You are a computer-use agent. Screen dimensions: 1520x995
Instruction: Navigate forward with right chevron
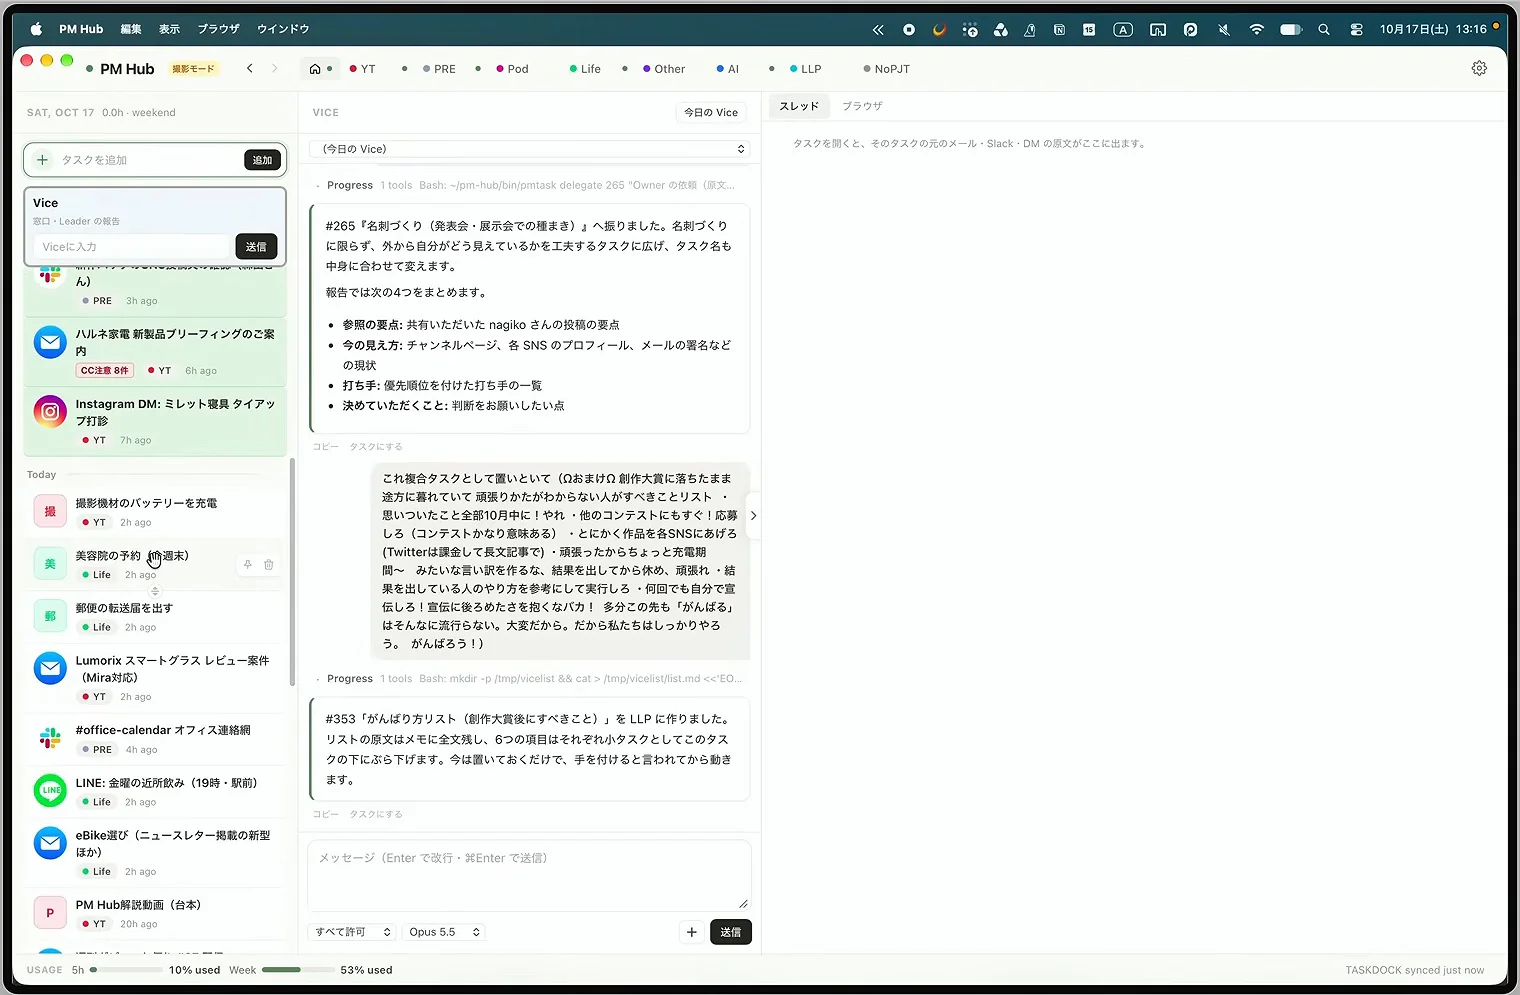pos(274,68)
